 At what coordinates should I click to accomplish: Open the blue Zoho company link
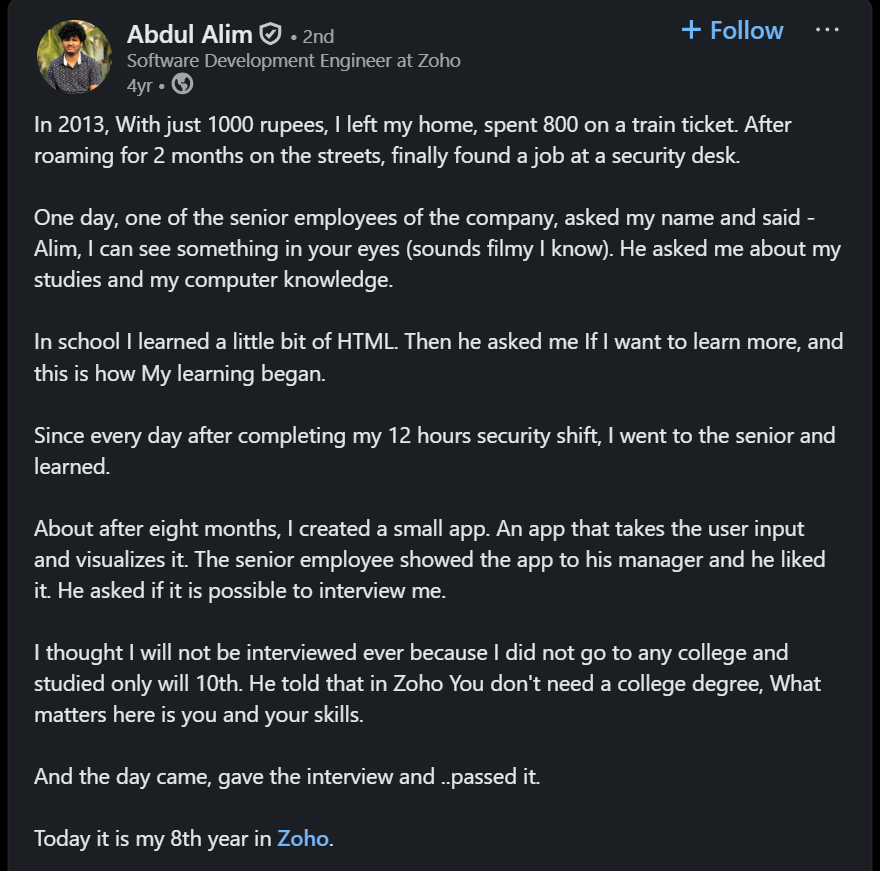coord(303,838)
